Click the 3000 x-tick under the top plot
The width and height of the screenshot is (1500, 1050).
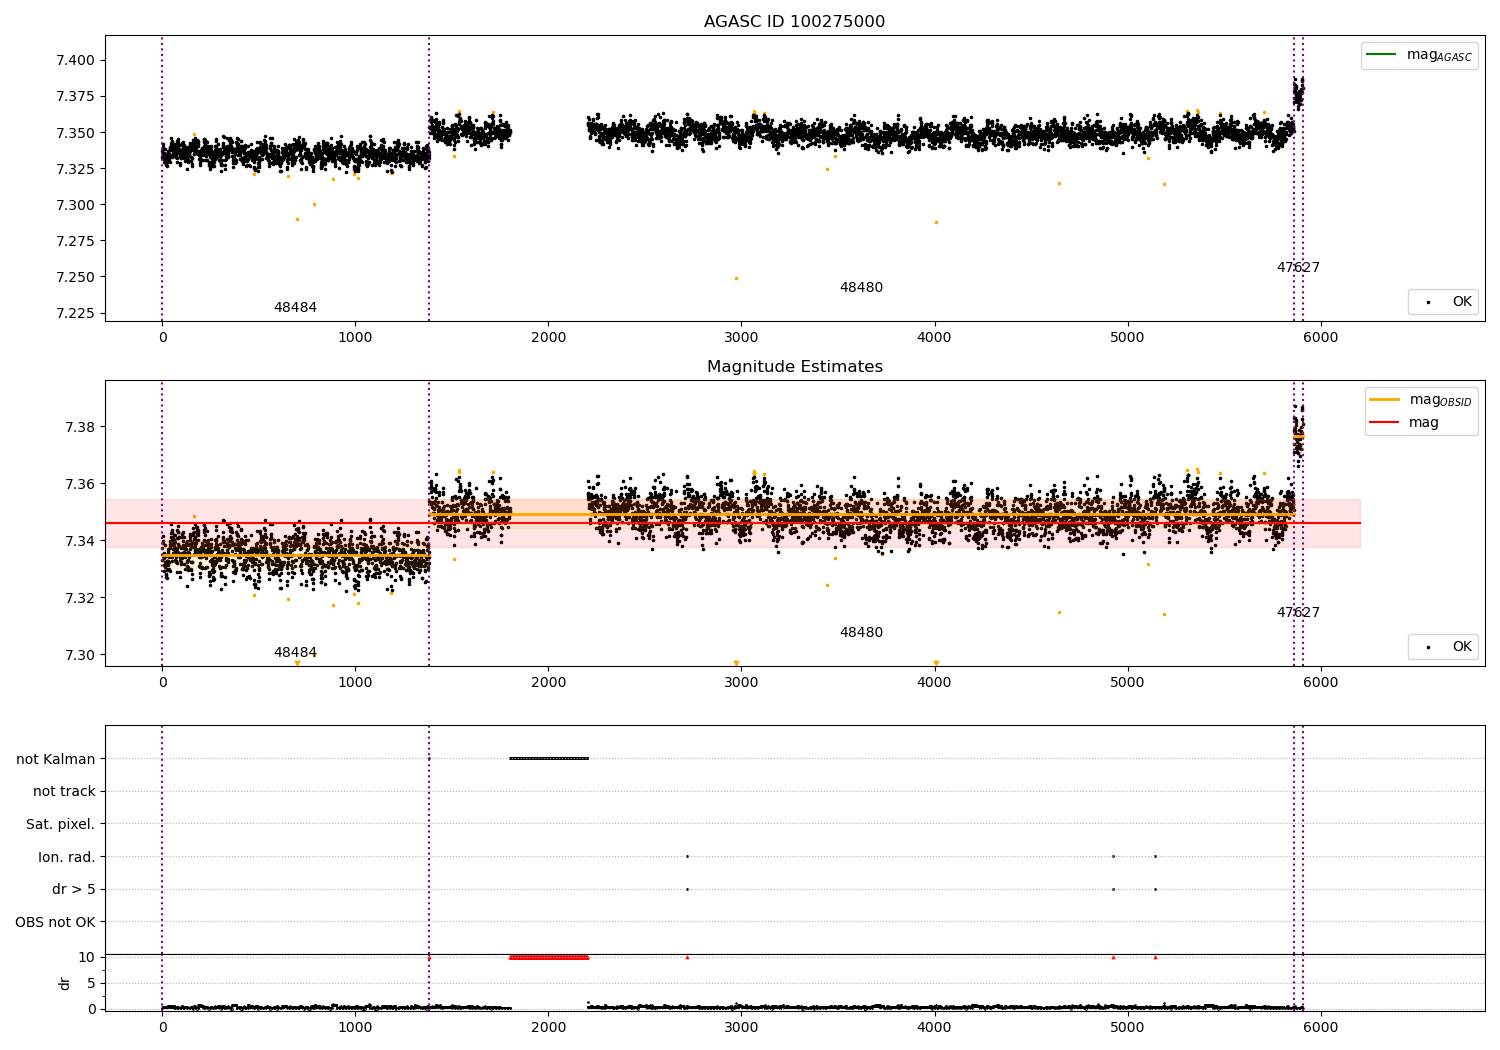pos(741,338)
